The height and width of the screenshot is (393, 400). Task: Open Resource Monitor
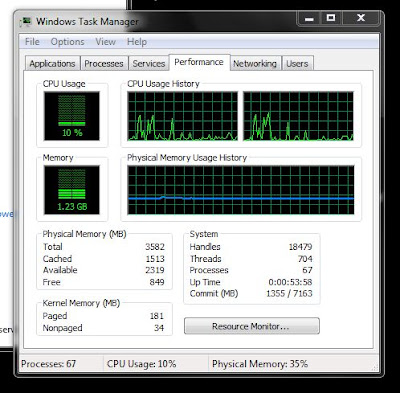252,326
